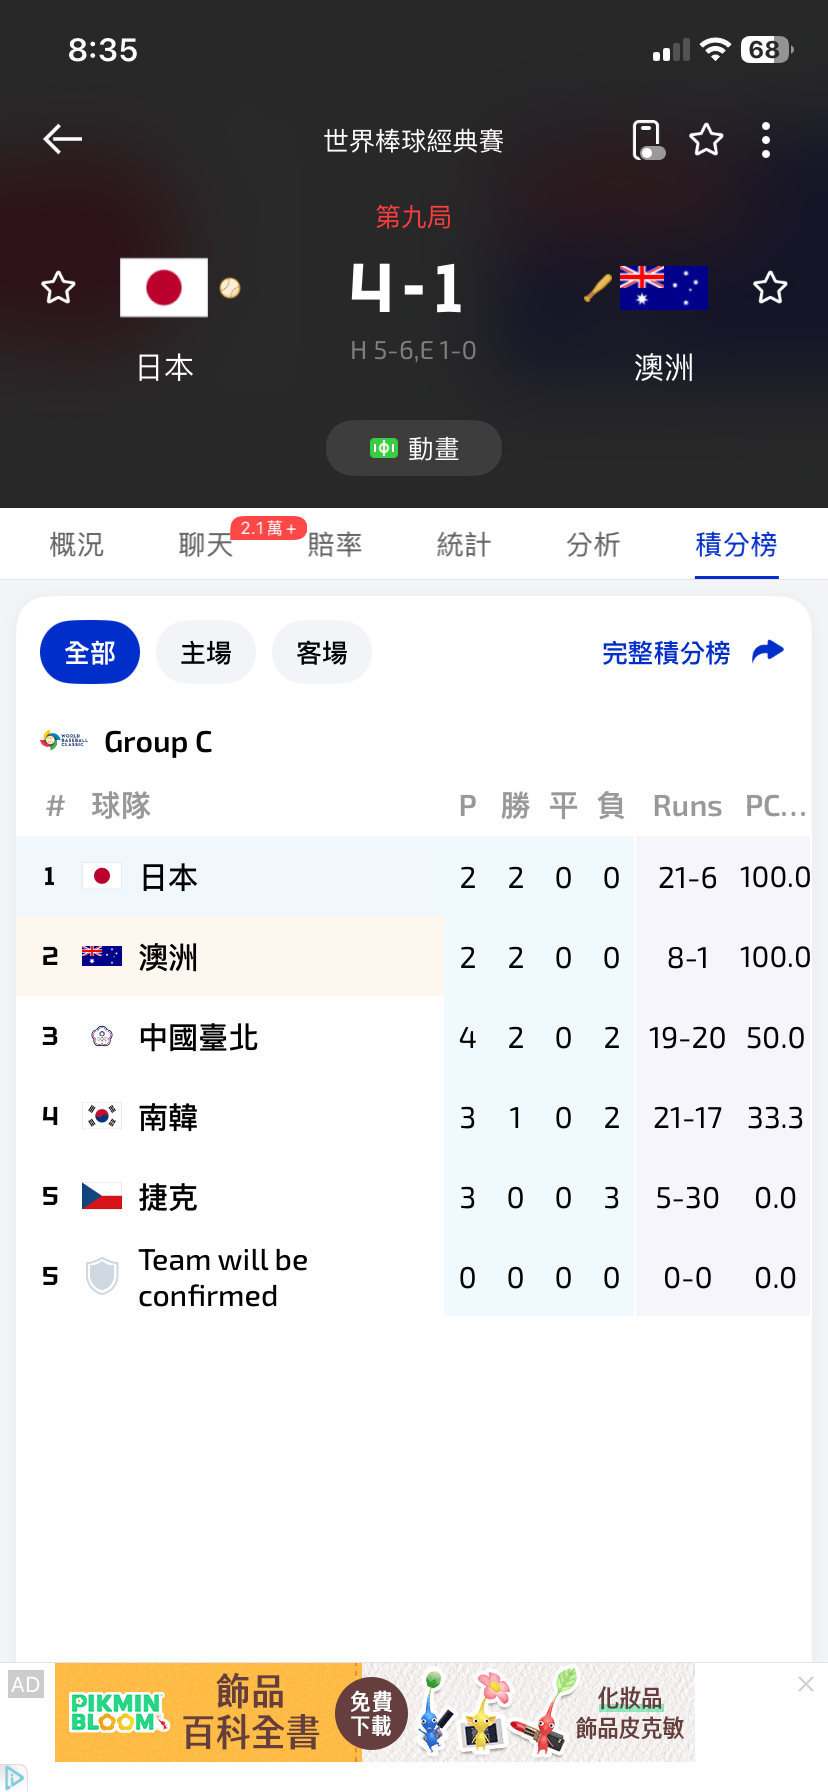Screen dimensions: 828x1792
Task: Tap the share arrow icon
Action: tap(768, 652)
